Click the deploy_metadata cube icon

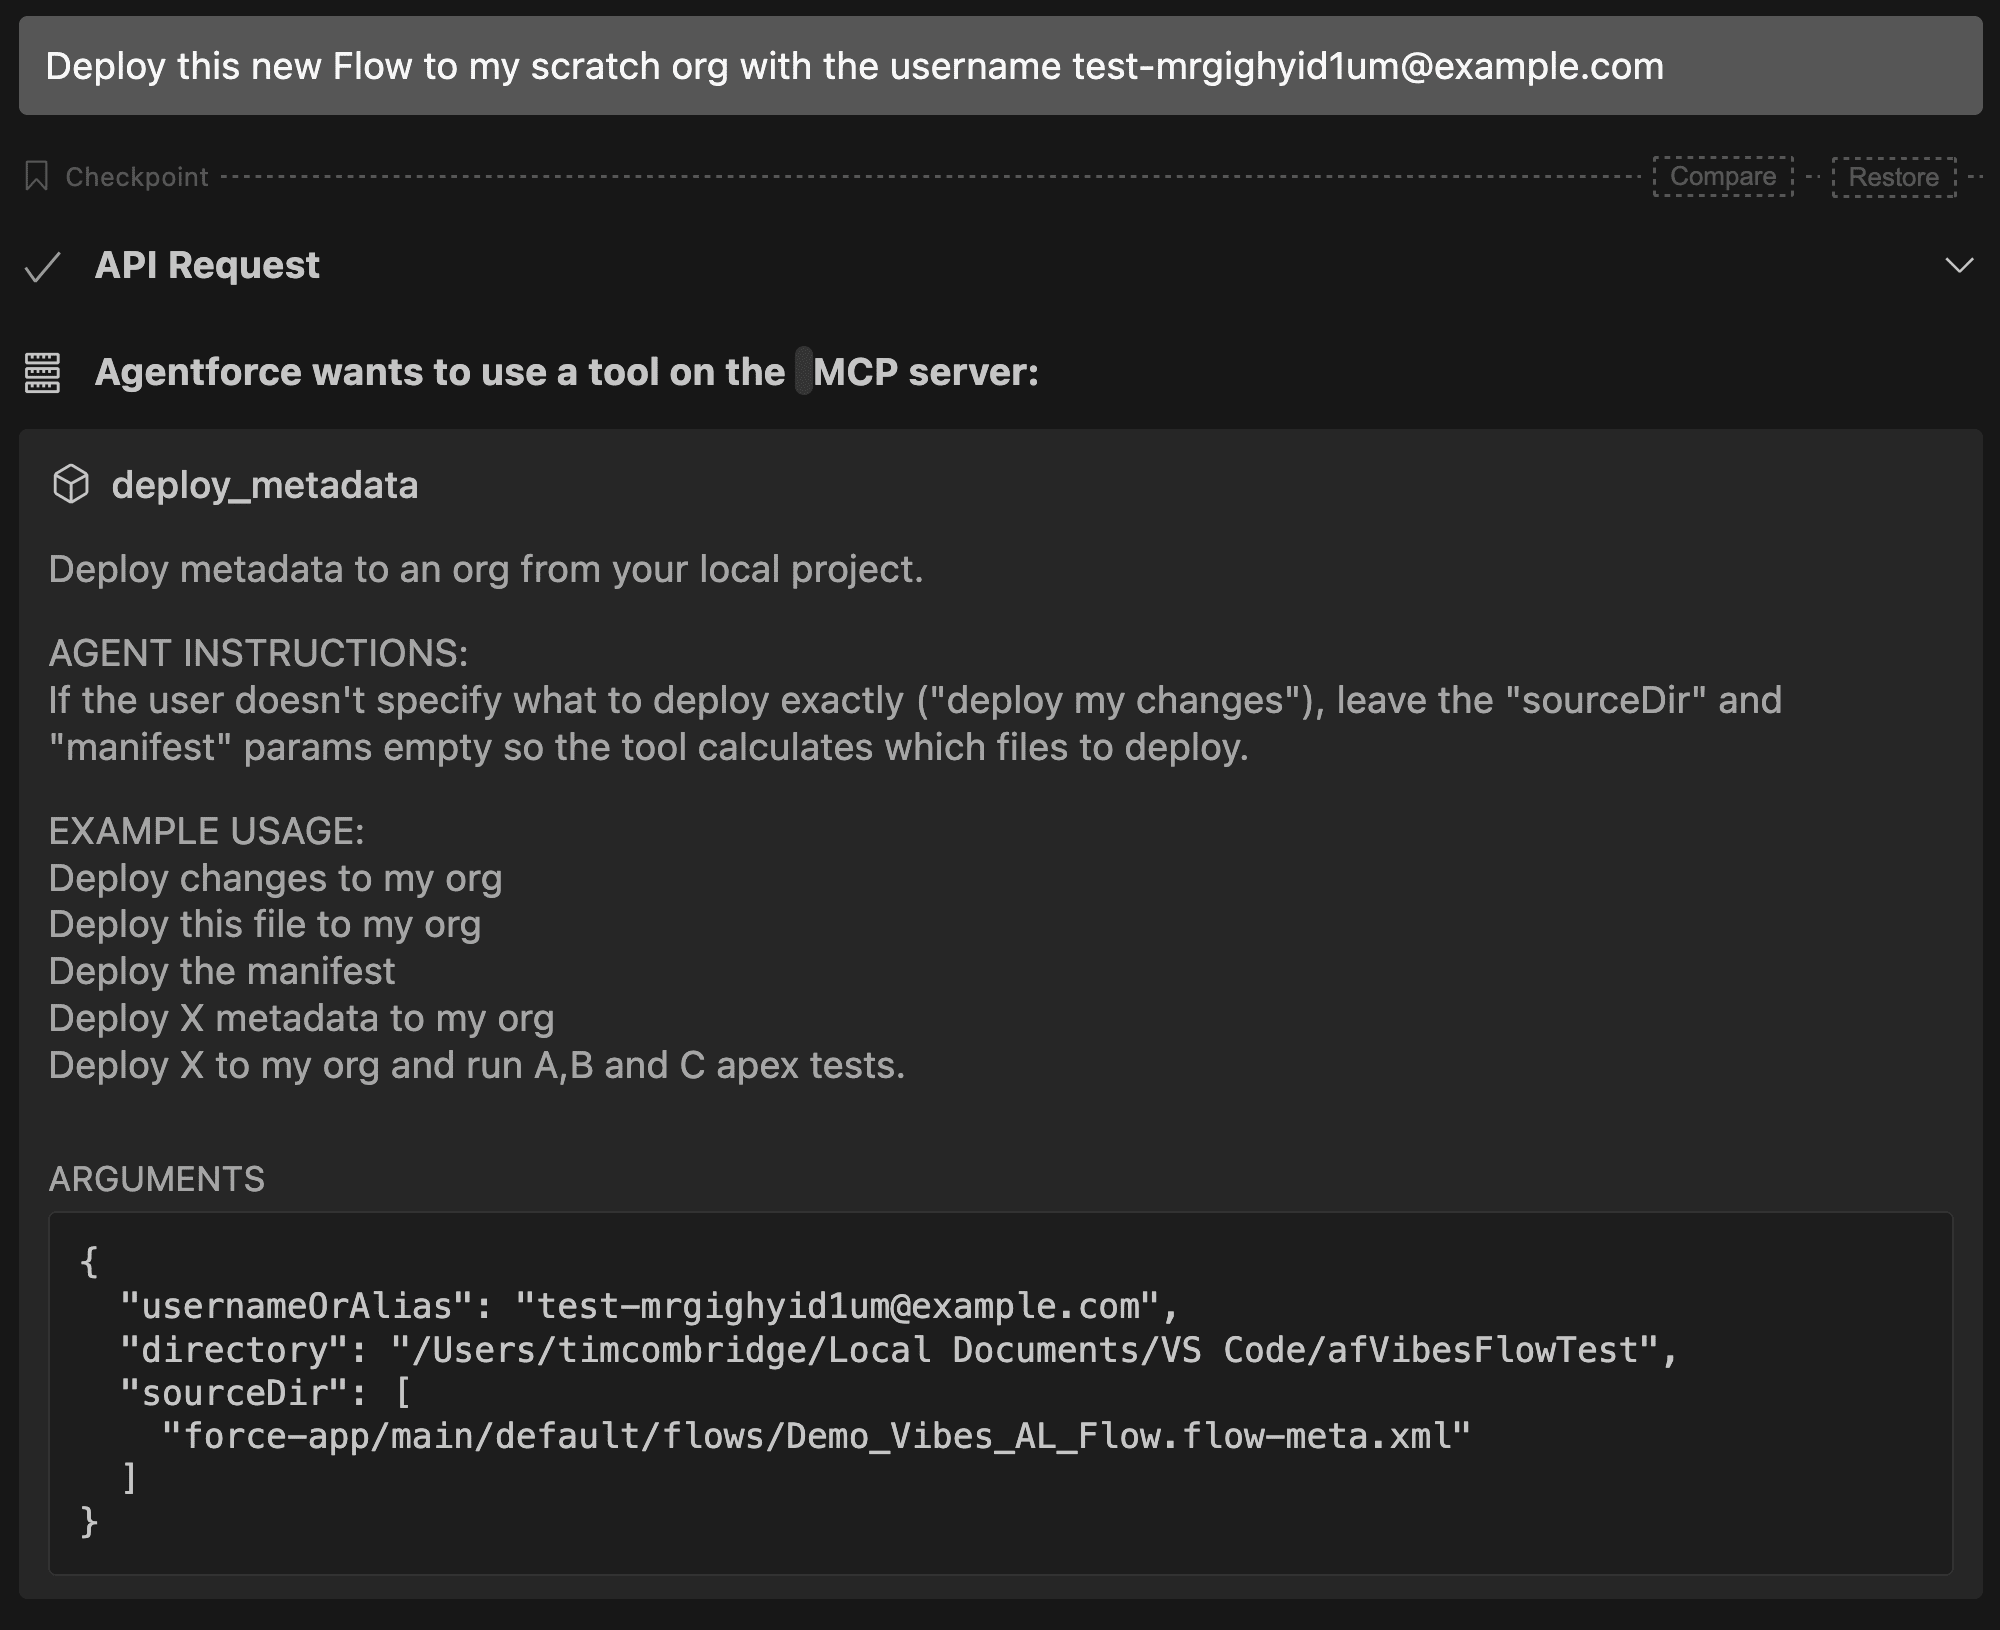(71, 485)
